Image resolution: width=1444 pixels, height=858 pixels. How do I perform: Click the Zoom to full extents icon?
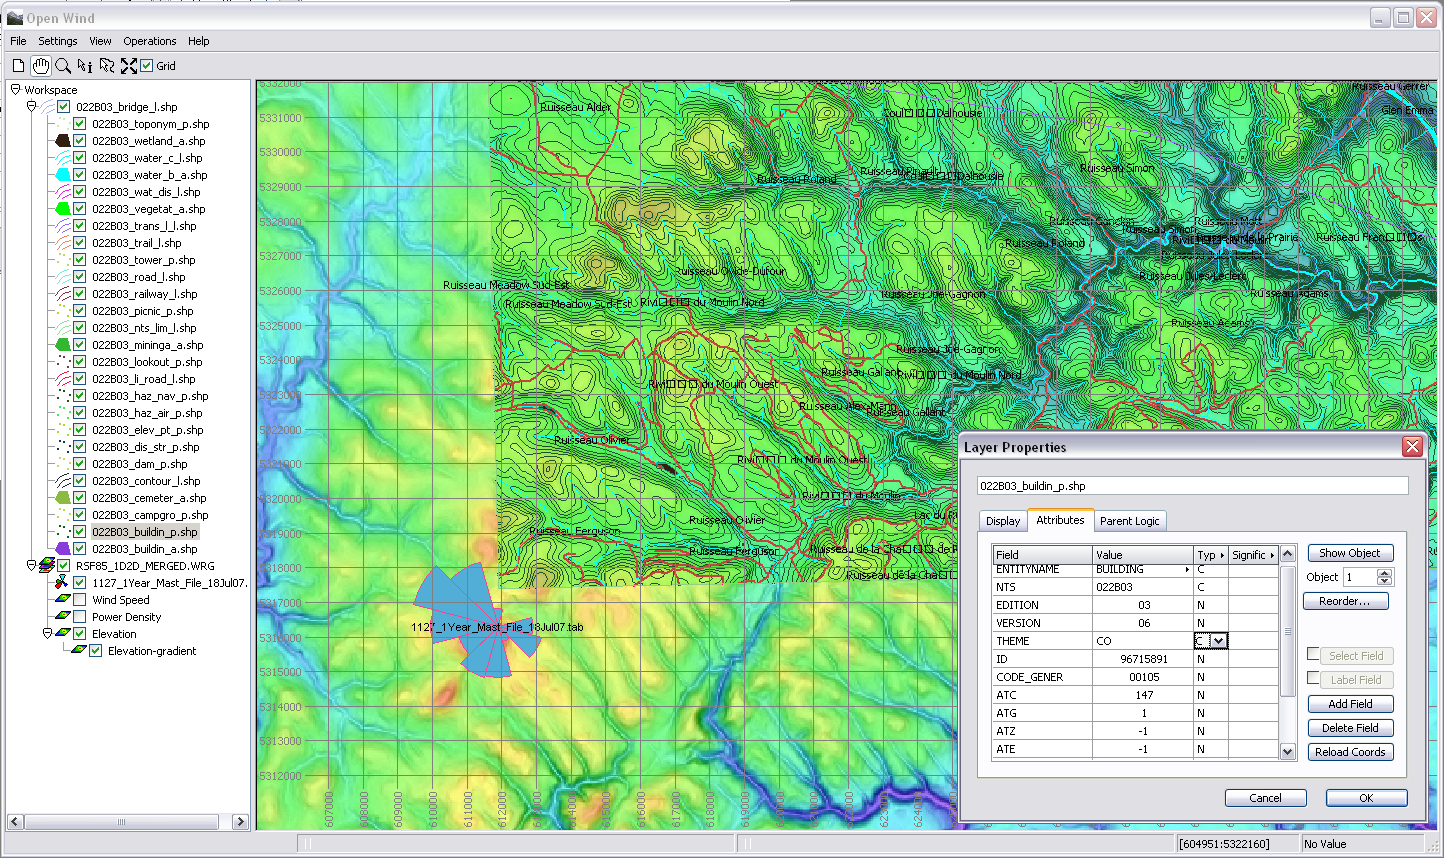click(x=129, y=66)
